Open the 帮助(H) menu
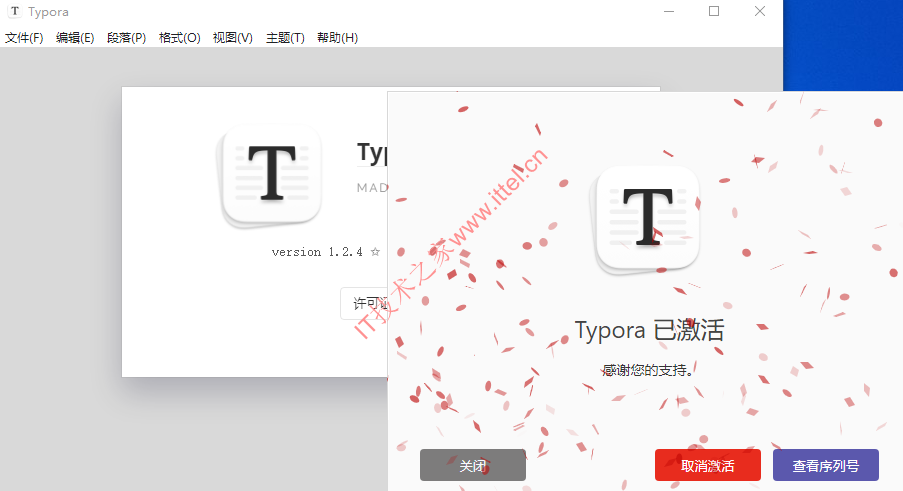The height and width of the screenshot is (491, 903). (x=337, y=38)
